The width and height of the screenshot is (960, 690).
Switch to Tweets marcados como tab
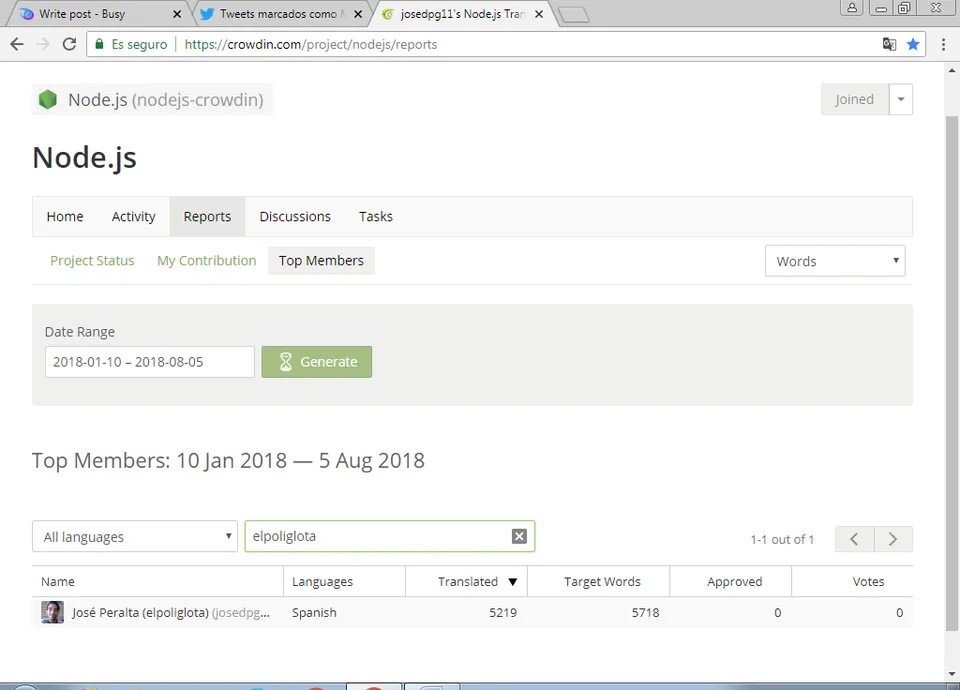(x=280, y=14)
